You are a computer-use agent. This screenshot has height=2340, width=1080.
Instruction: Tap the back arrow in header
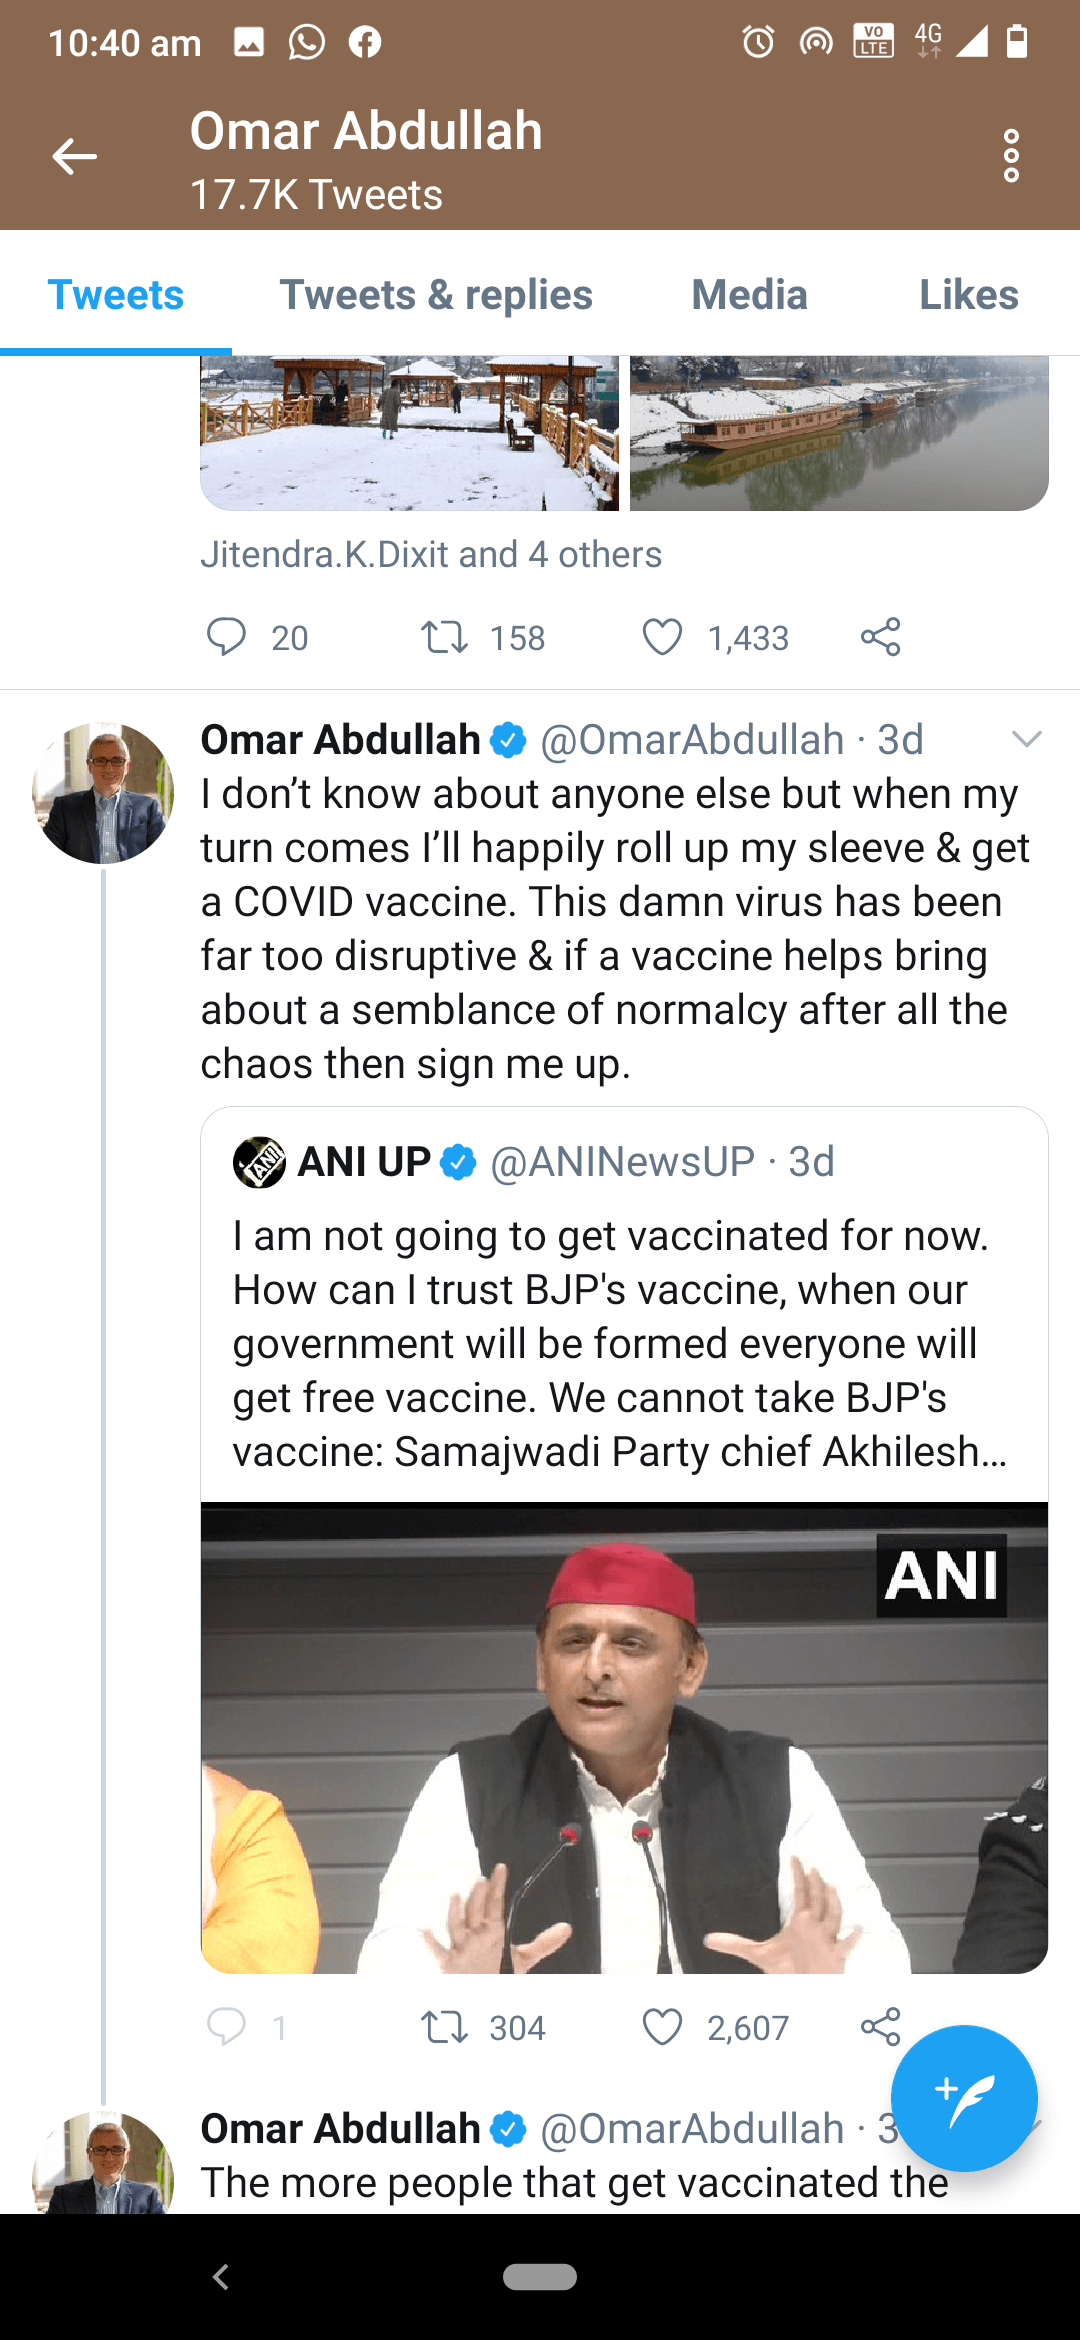coord(75,157)
